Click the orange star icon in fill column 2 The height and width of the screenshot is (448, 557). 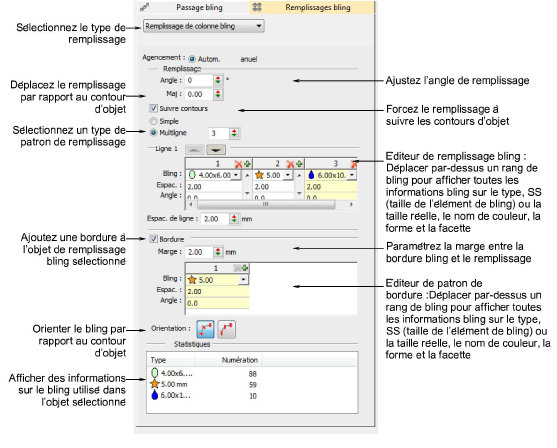[260, 175]
